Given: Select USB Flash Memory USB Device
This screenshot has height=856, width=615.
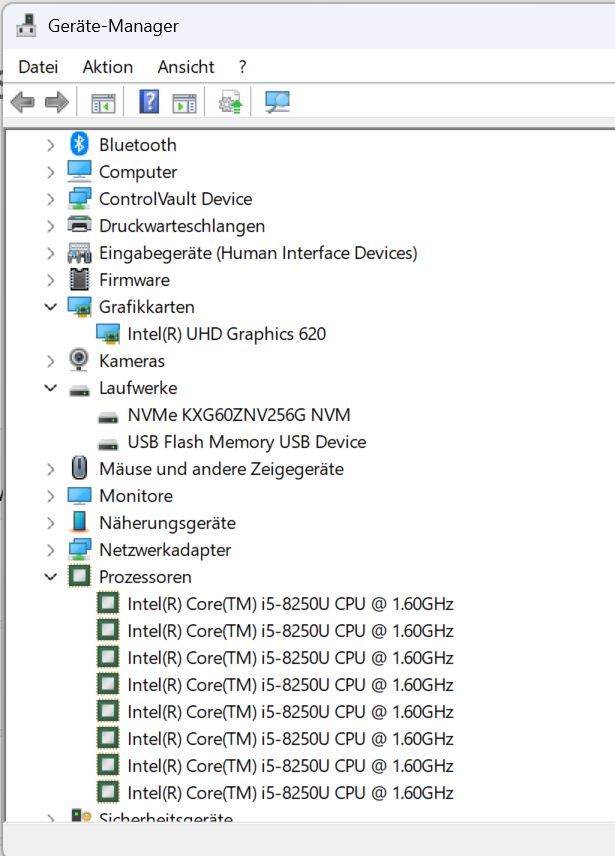Looking at the screenshot, I should pos(246,442).
